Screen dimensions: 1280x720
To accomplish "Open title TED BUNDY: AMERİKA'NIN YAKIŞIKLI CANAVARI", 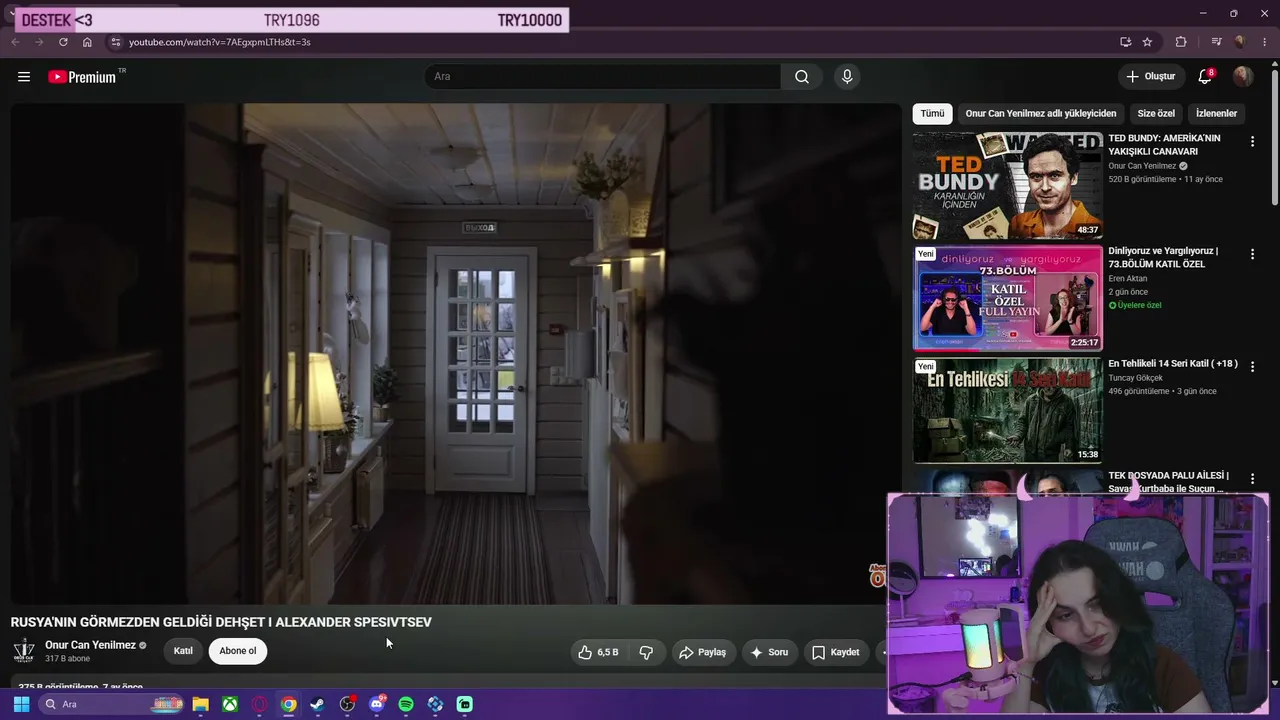I will pyautogui.click(x=1164, y=145).
